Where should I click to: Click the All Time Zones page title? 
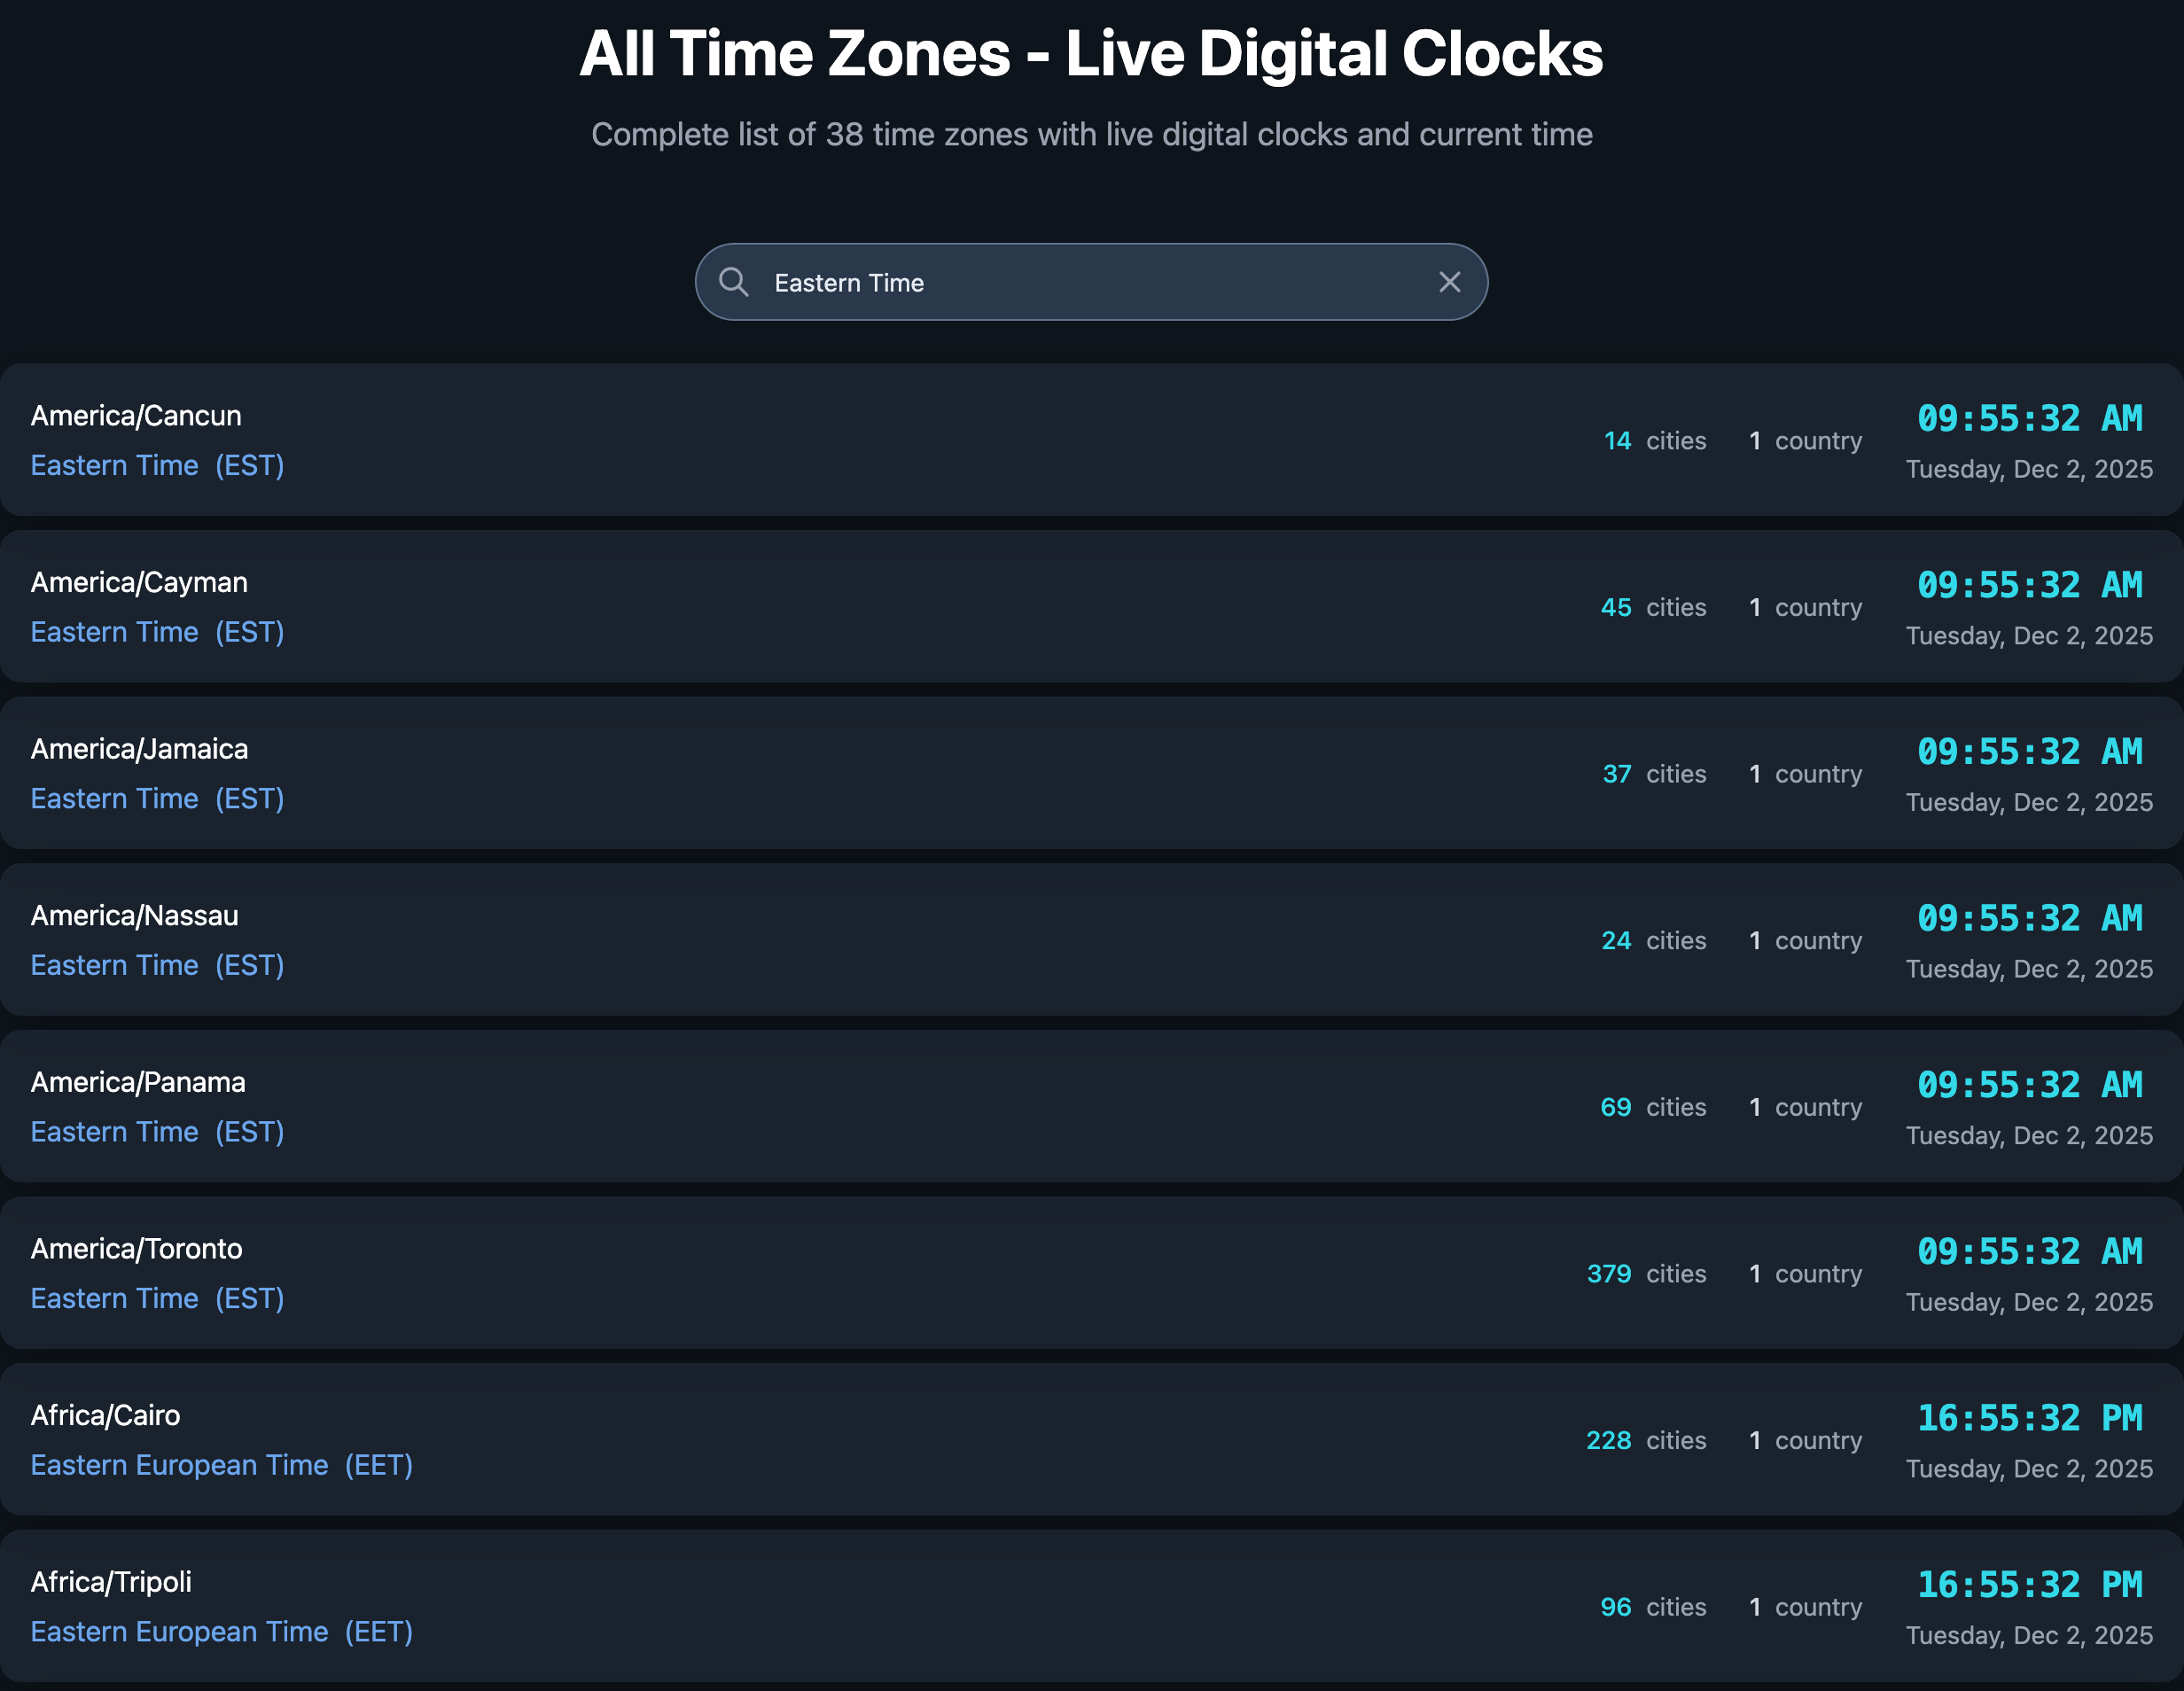1091,55
